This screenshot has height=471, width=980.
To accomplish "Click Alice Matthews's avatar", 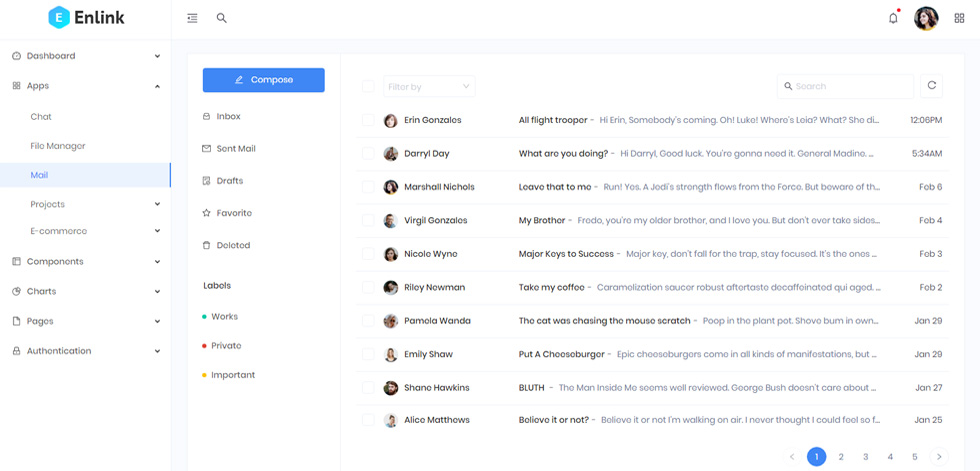I will pos(391,420).
